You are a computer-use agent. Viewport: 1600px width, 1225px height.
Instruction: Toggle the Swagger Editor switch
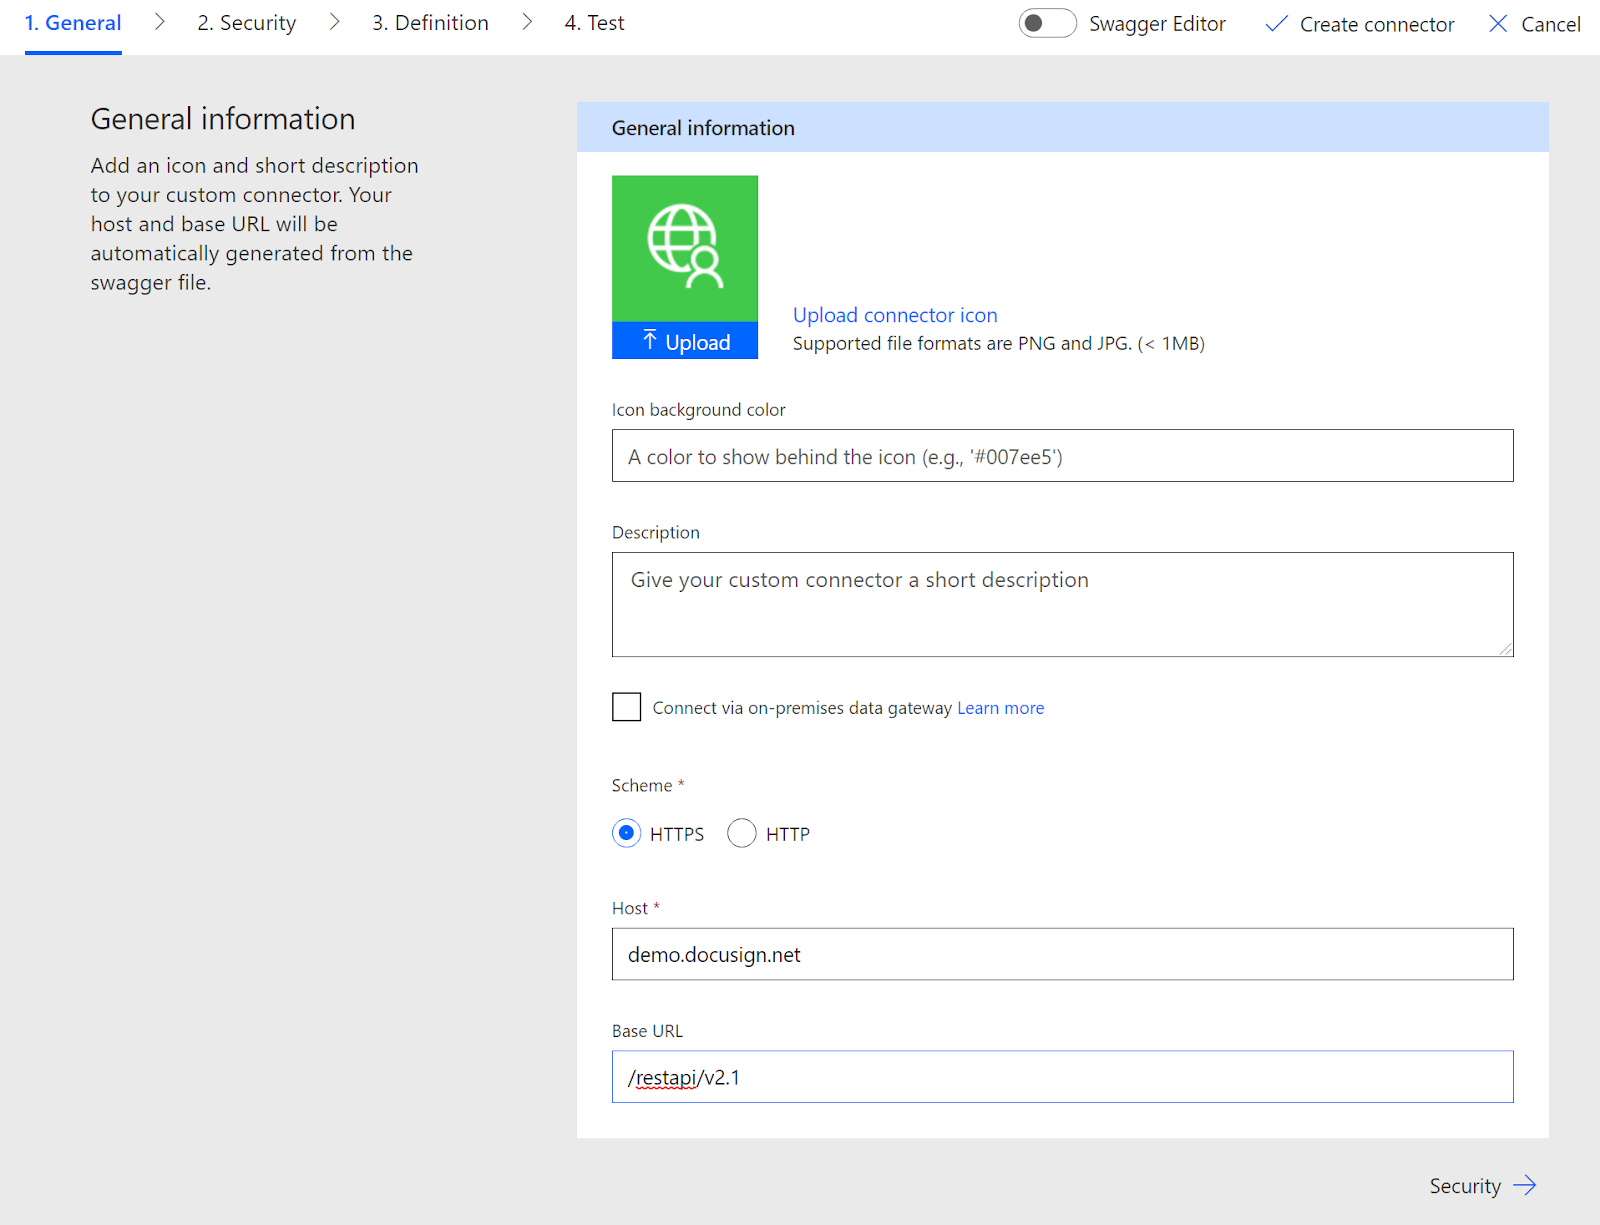[x=1047, y=22]
